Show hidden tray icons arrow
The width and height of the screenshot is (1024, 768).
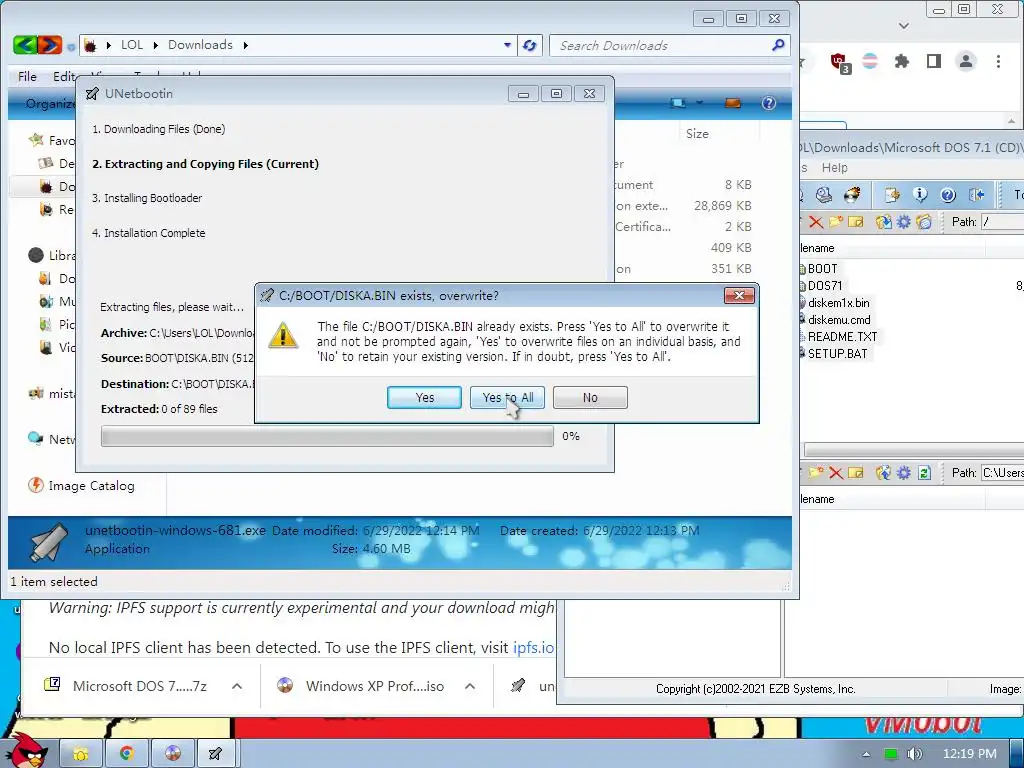pyautogui.click(x=866, y=754)
